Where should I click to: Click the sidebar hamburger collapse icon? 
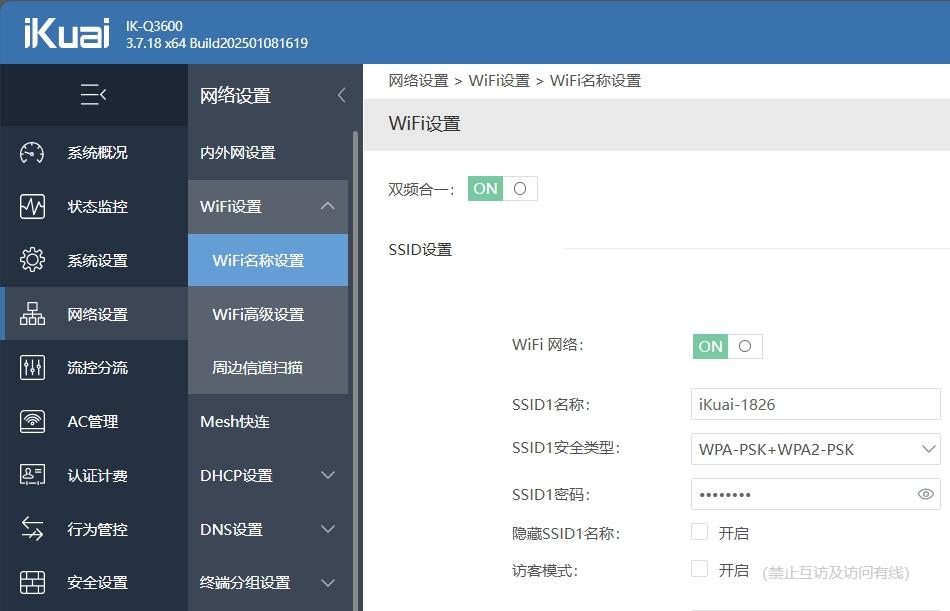click(x=94, y=94)
